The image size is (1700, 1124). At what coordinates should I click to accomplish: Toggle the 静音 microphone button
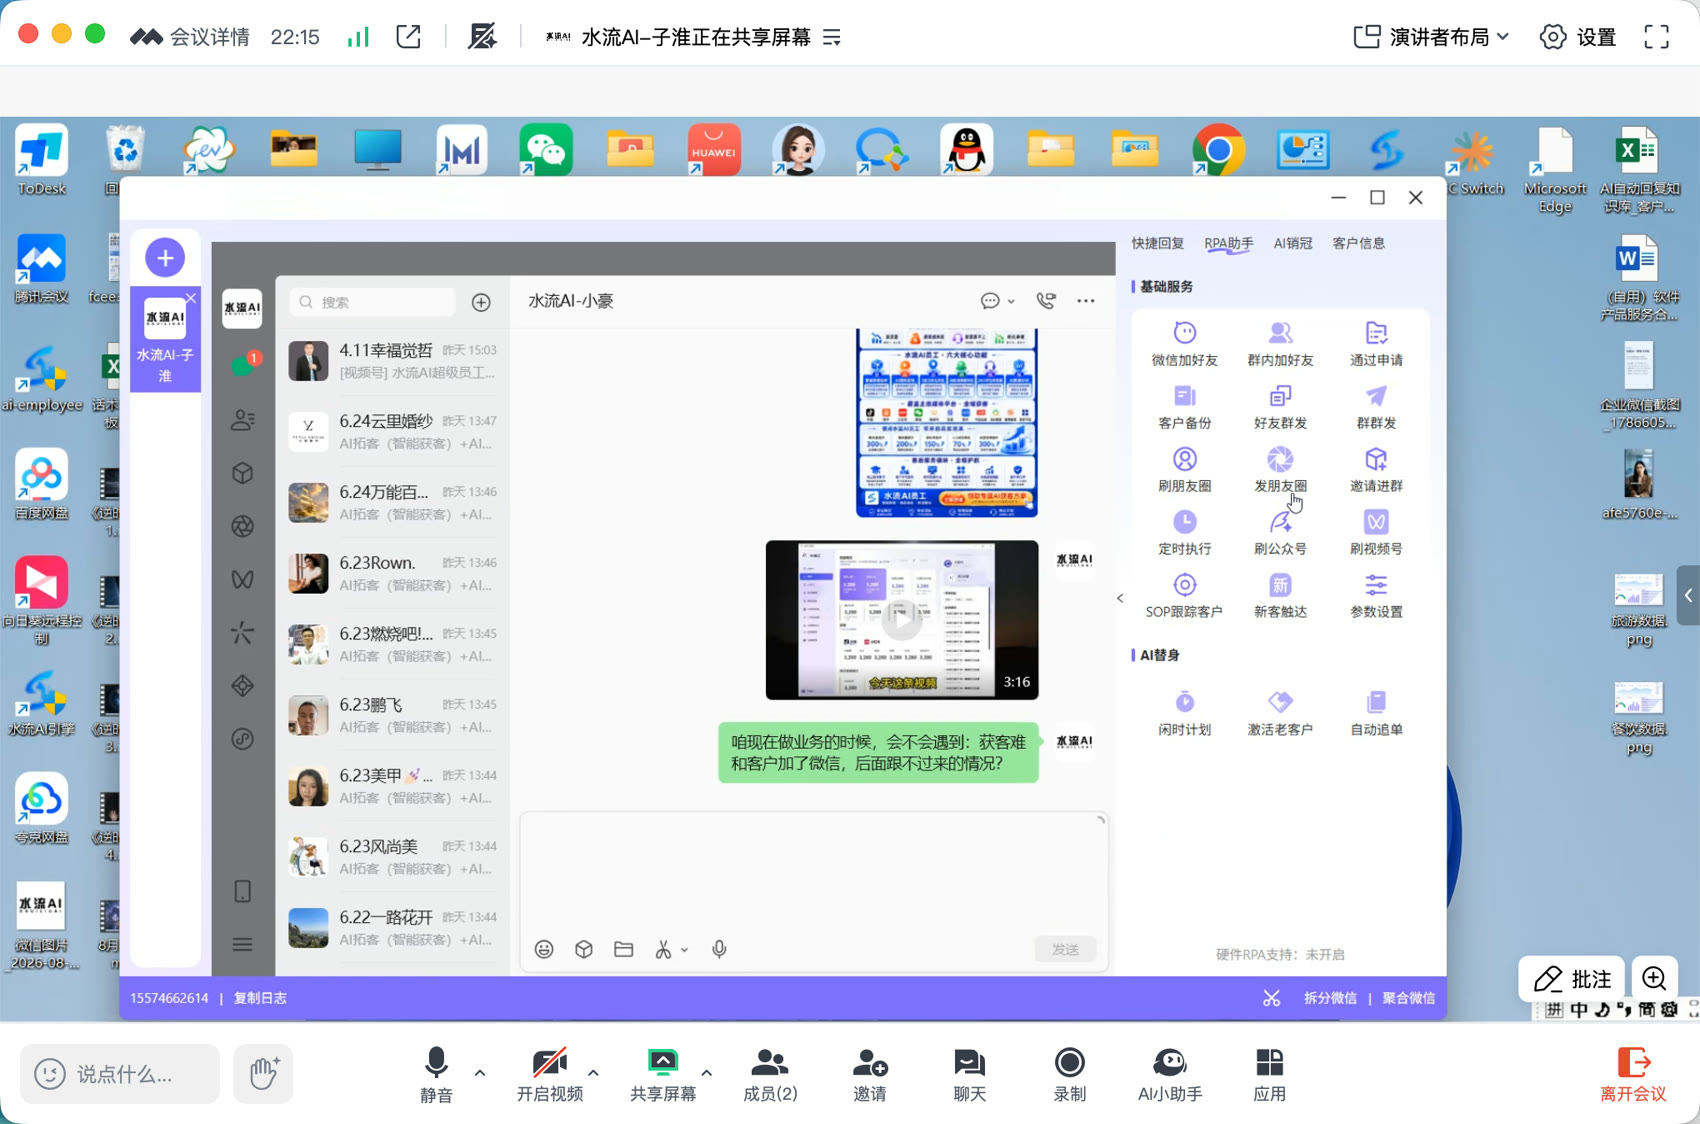tap(436, 1075)
